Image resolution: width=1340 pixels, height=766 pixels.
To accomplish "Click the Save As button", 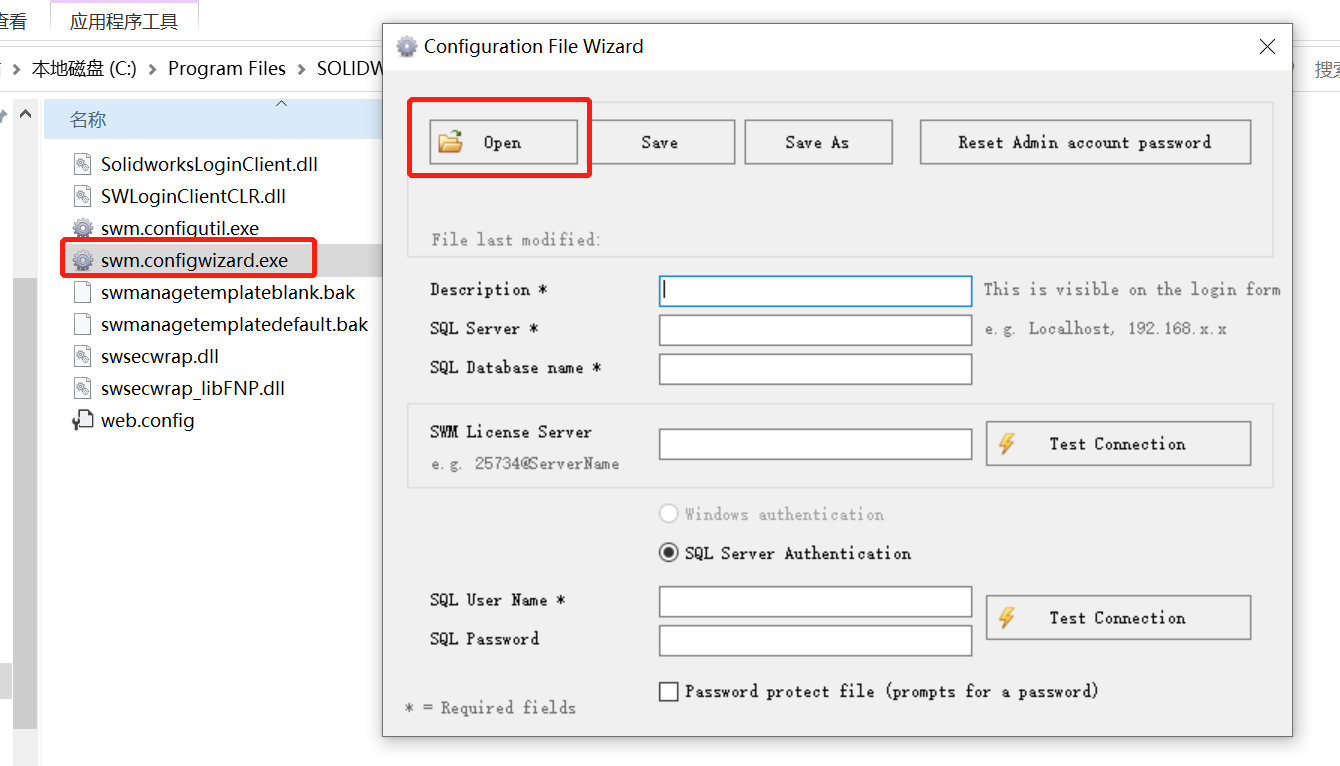I will coord(818,142).
